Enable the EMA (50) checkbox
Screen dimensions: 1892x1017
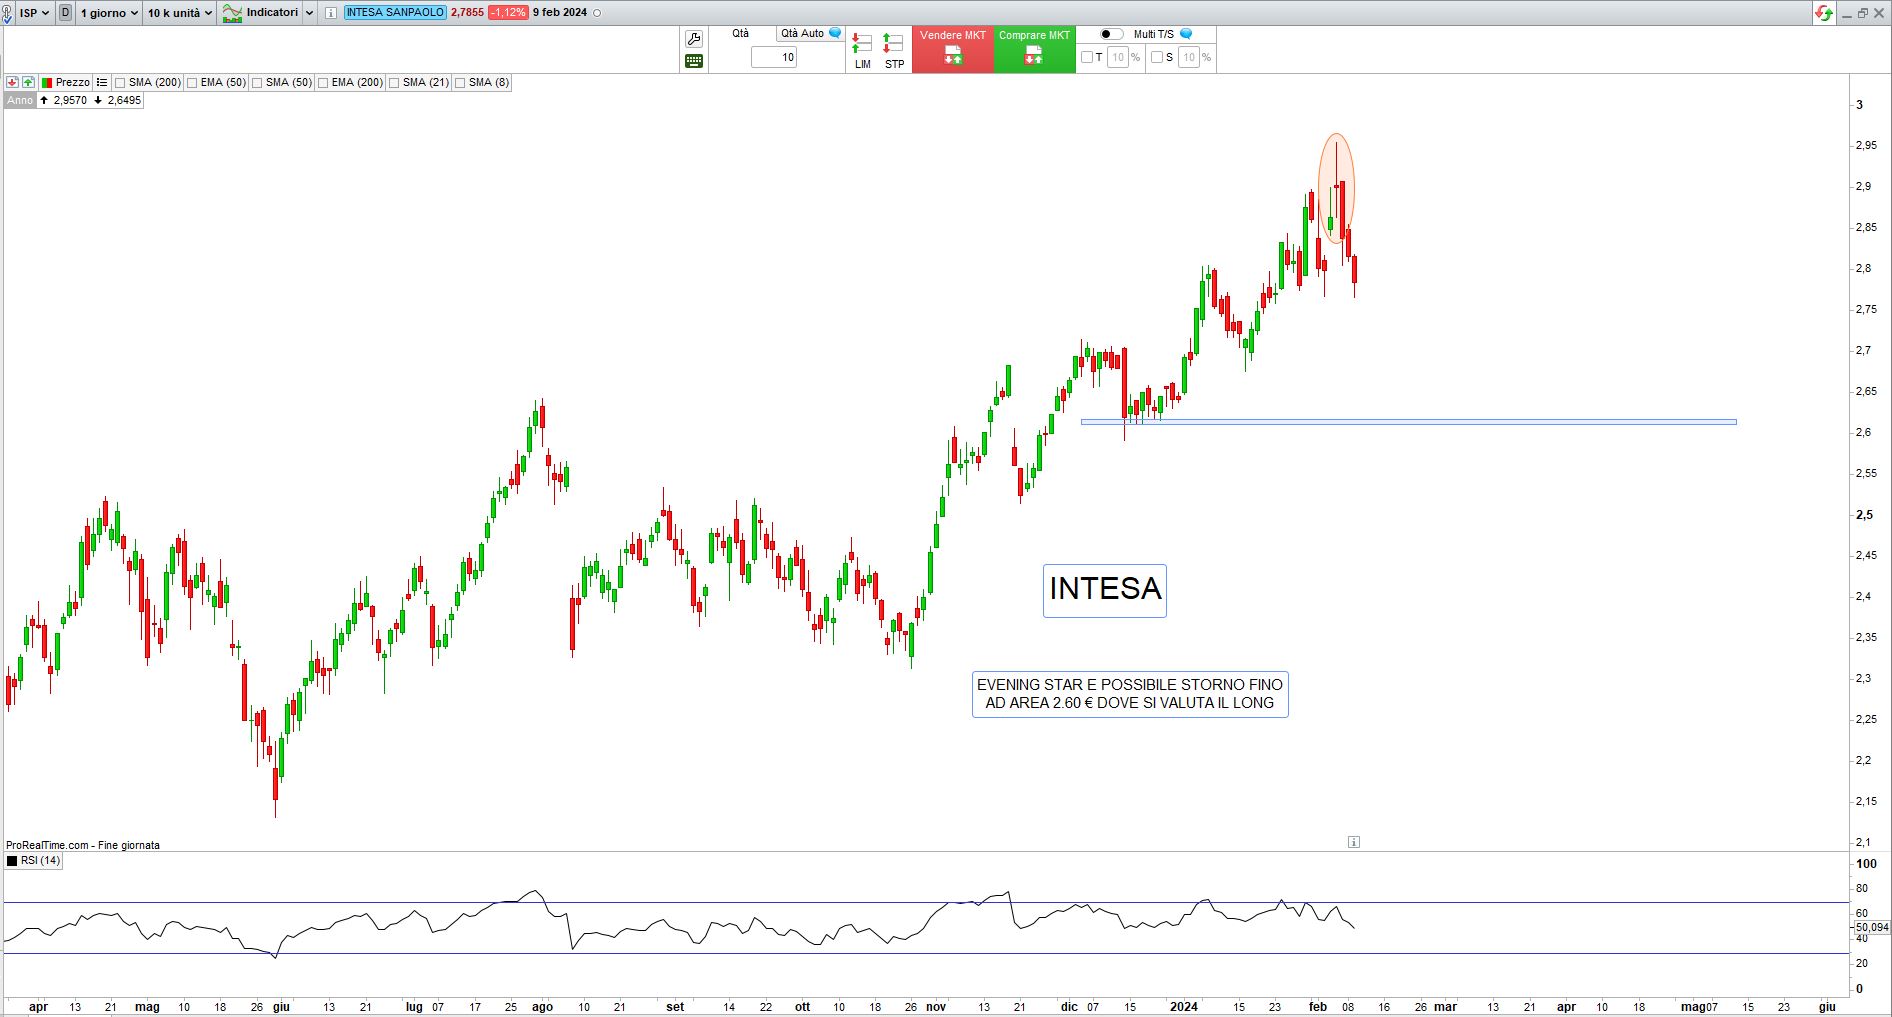coord(192,83)
